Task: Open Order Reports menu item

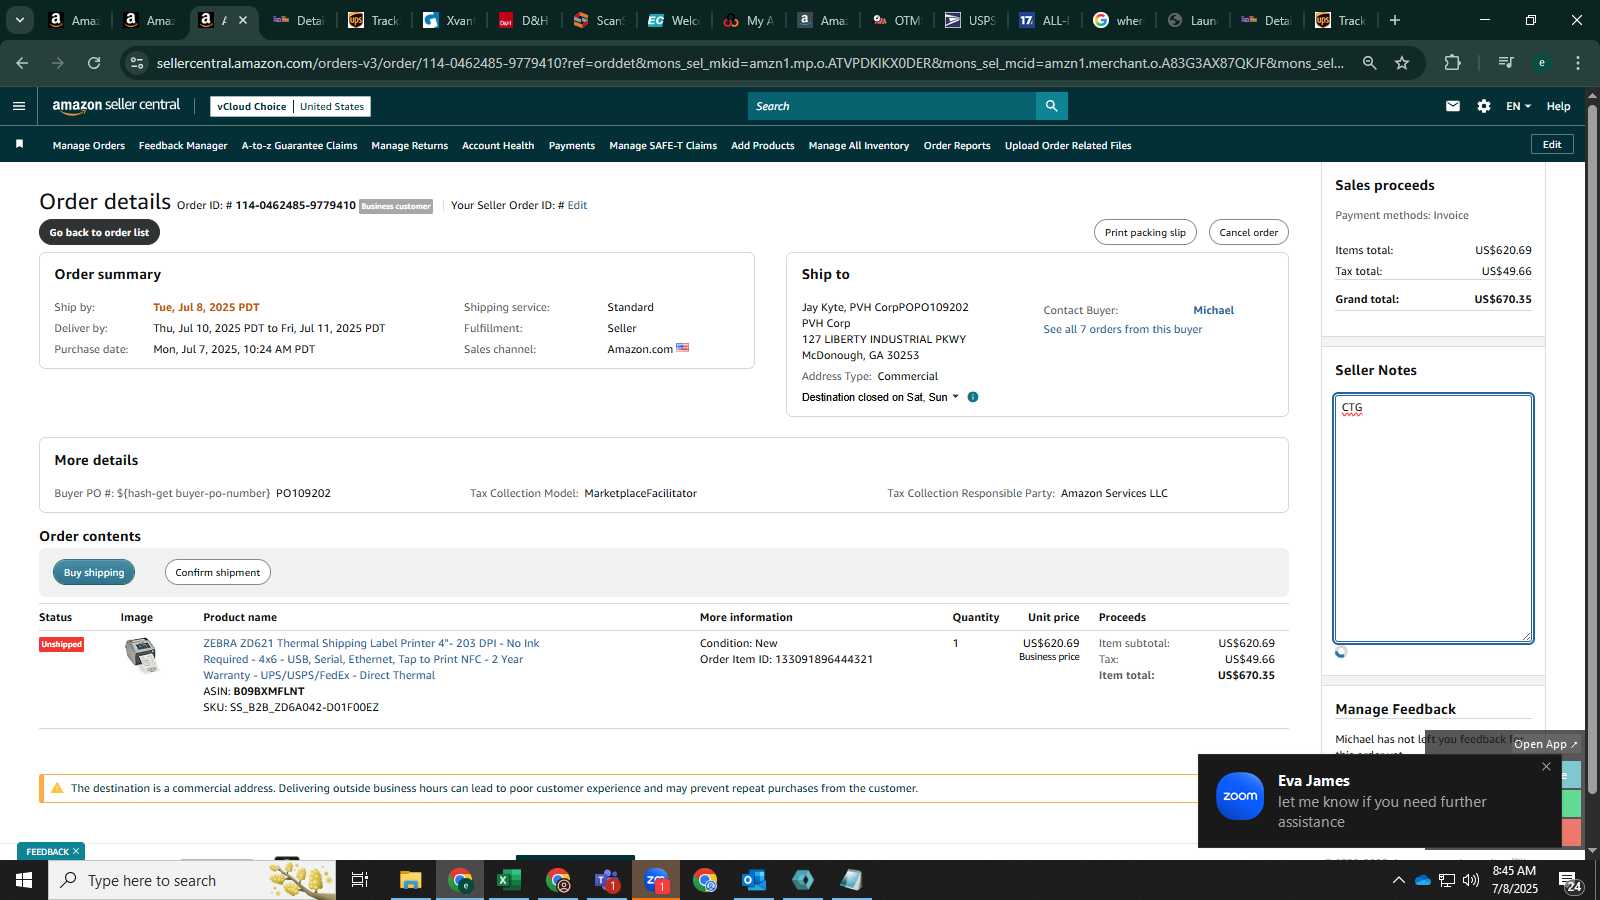Action: [x=957, y=146]
